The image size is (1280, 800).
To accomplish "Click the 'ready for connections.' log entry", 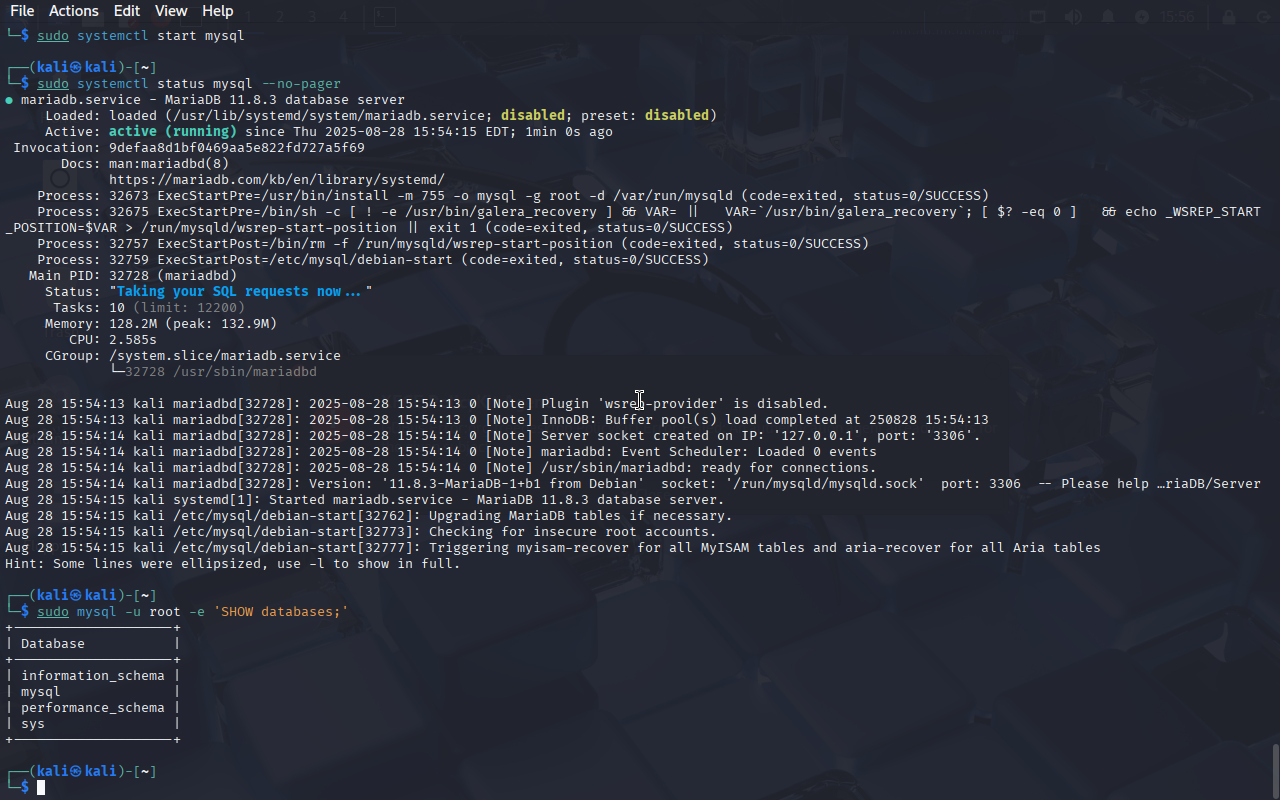I will [709, 467].
